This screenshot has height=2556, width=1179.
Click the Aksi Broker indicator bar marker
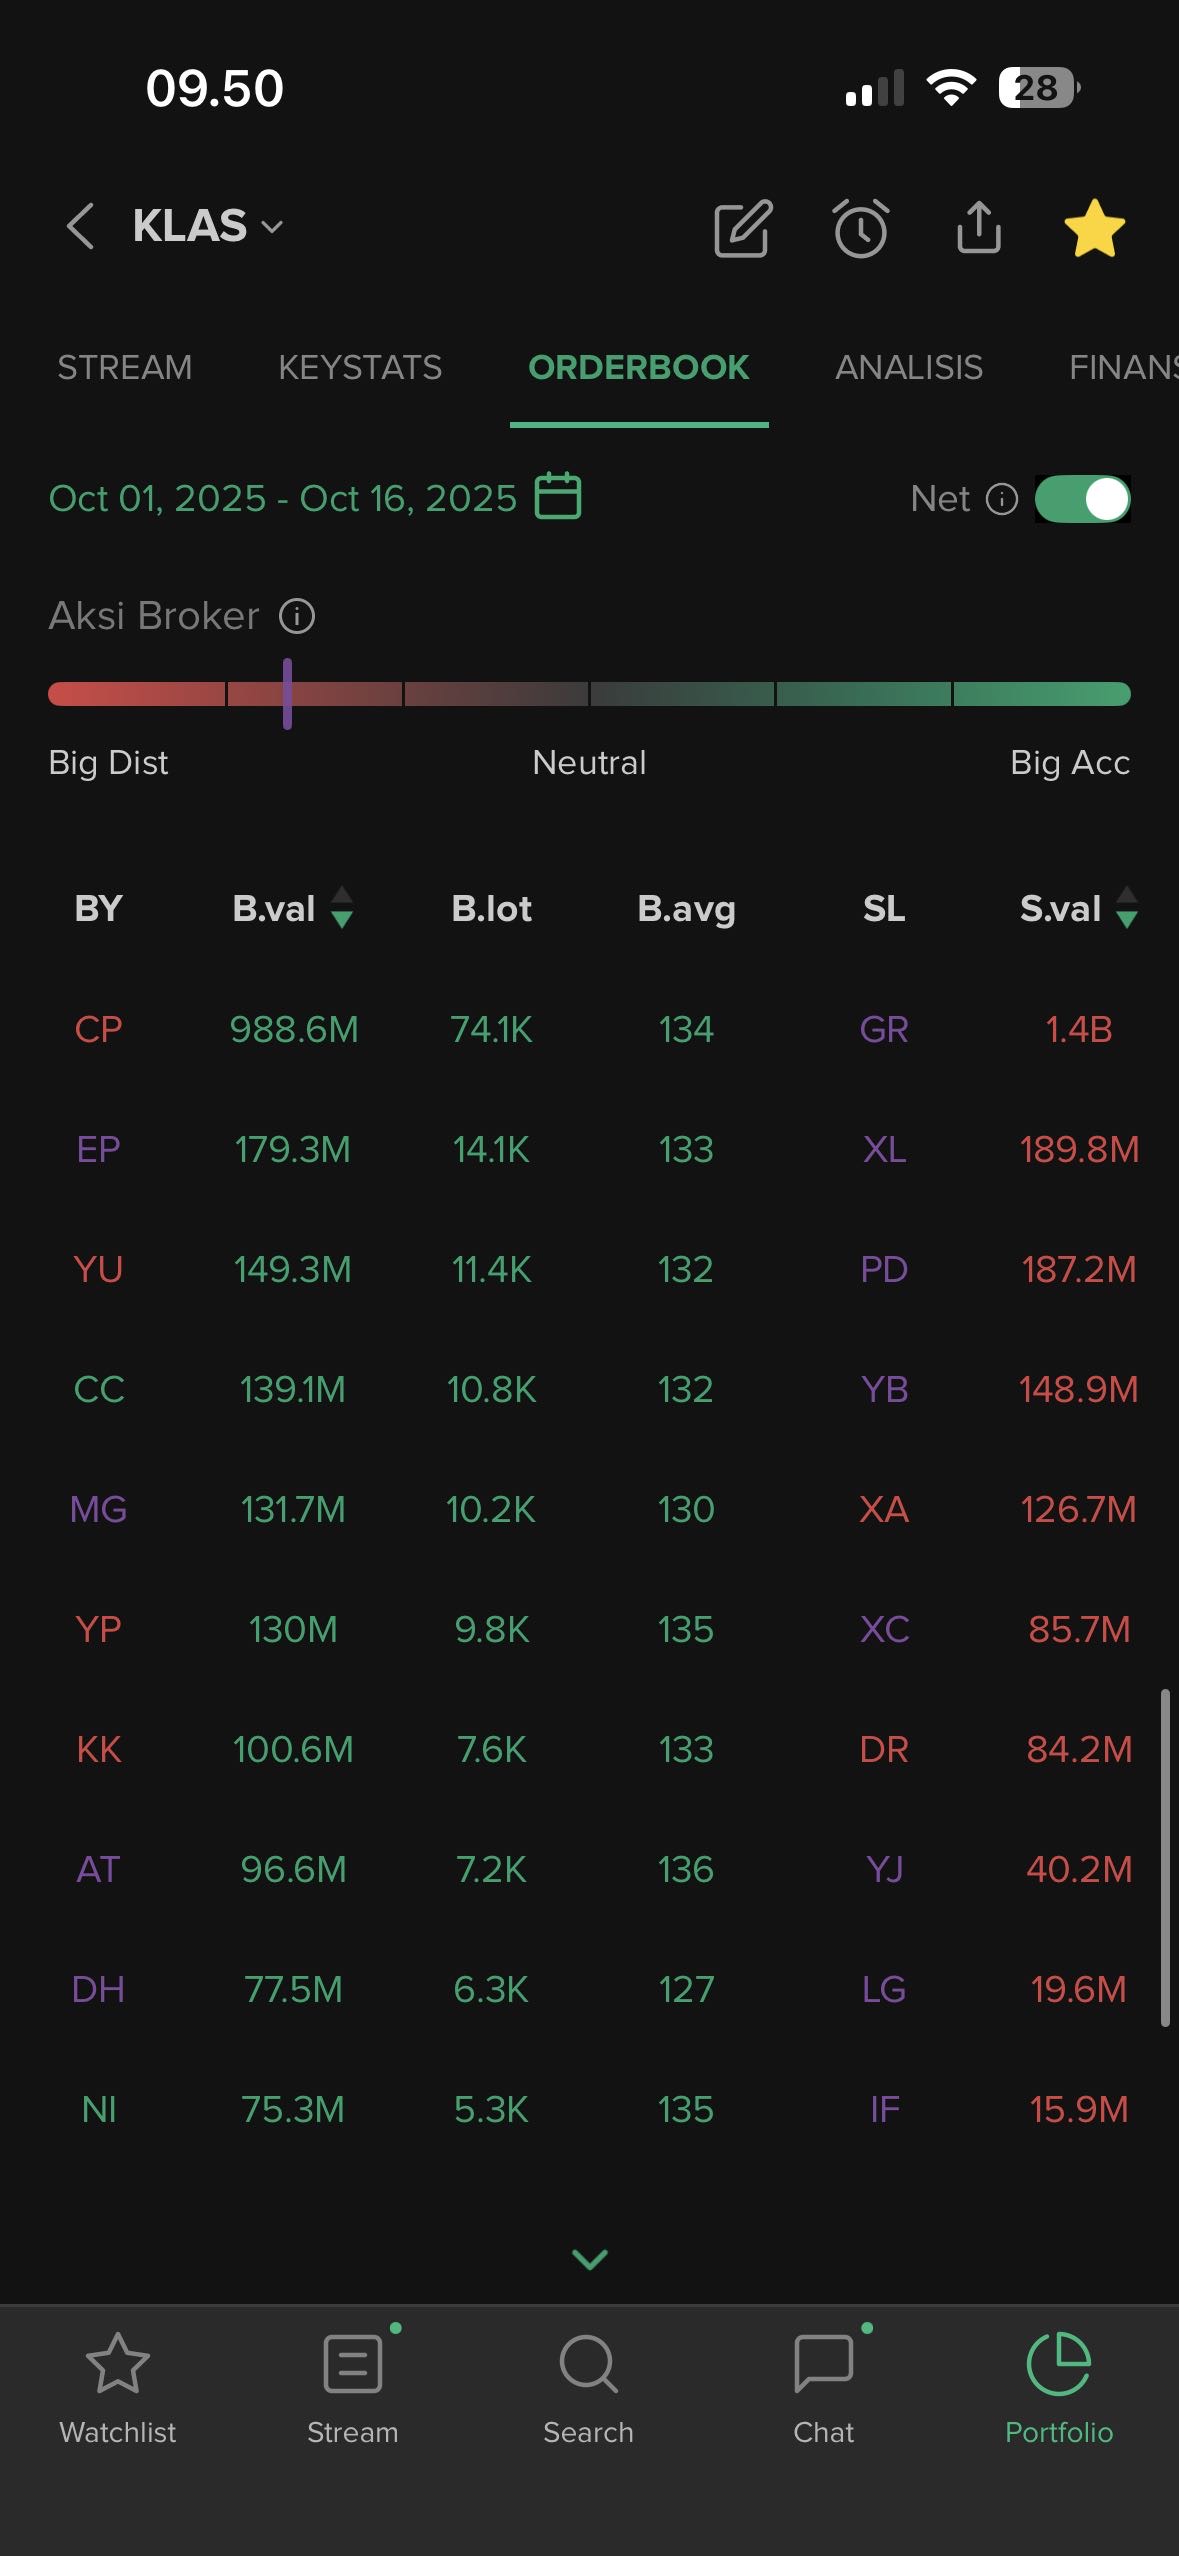(287, 693)
